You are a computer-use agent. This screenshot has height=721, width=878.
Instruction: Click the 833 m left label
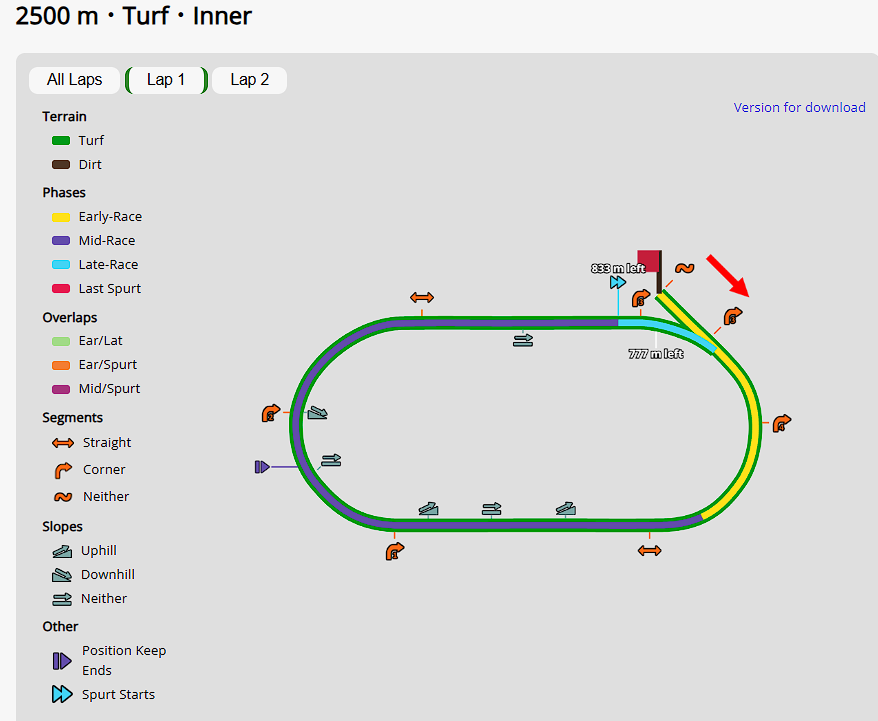pyautogui.click(x=618, y=268)
